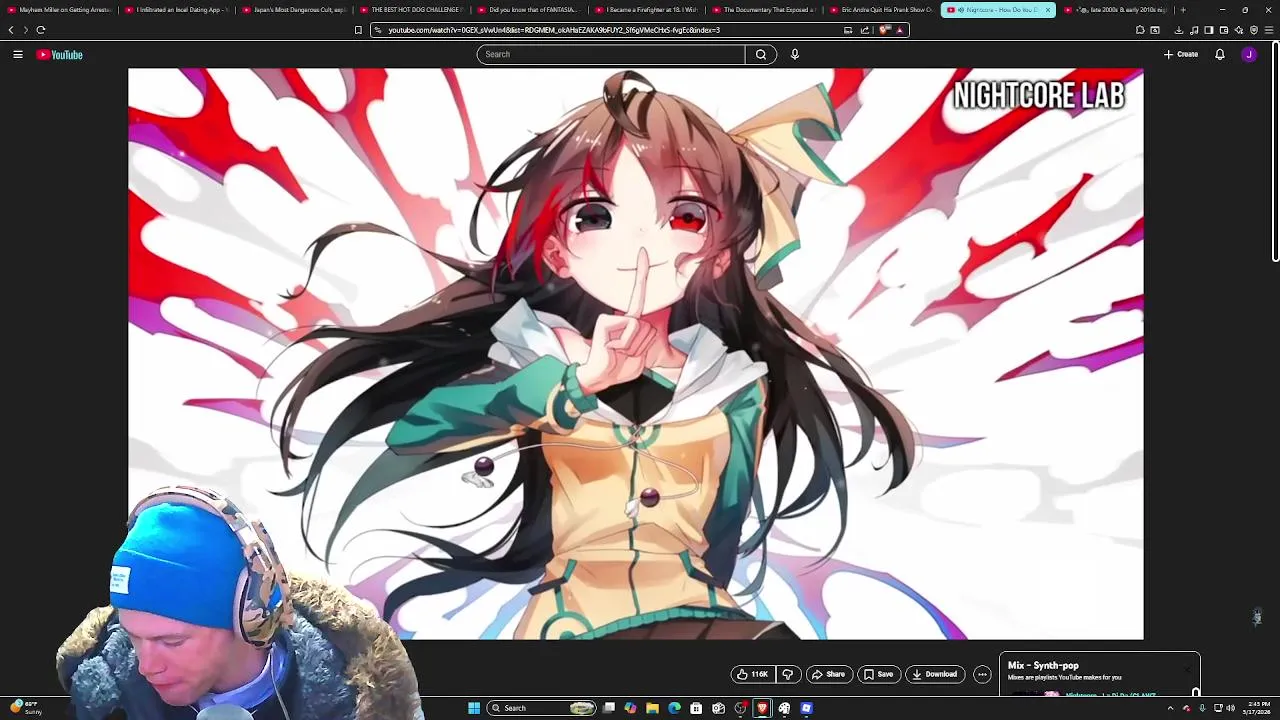1280x720 pixels.
Task: Click the Mix - Synth-pop playlist title
Action: tap(1043, 665)
